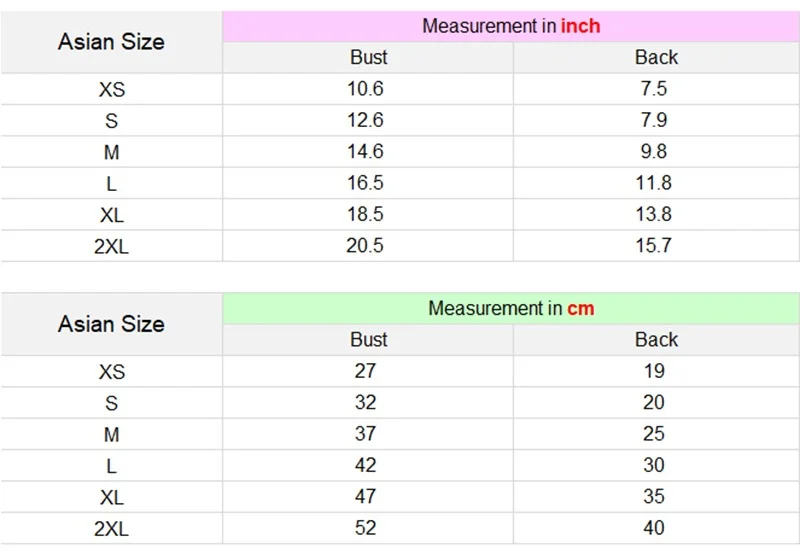Click the M size label in the cm table
Image resolution: width=800 pixels, height=560 pixels.
pyautogui.click(x=111, y=434)
